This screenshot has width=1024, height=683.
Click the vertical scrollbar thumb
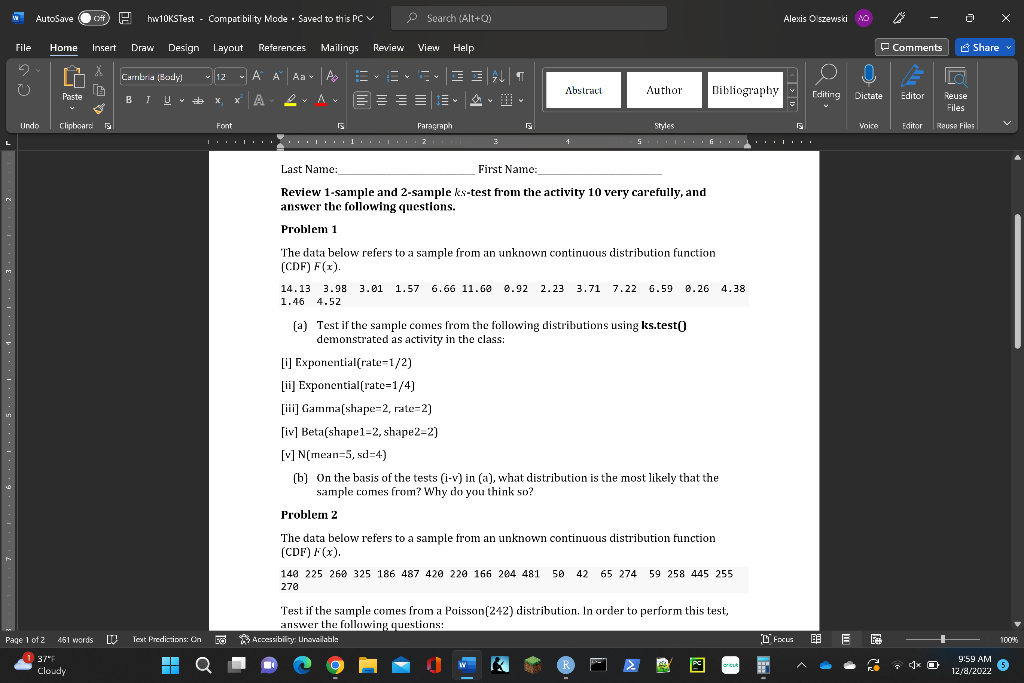point(1017,282)
